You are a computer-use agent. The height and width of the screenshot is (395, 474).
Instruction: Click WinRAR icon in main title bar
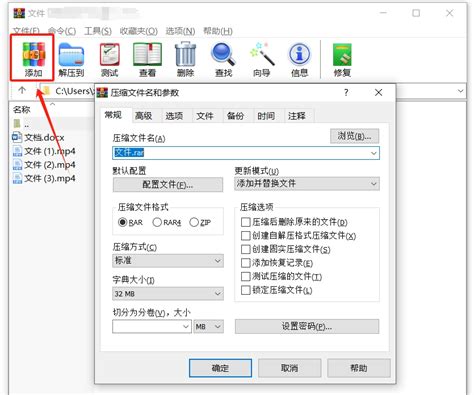click(x=19, y=13)
